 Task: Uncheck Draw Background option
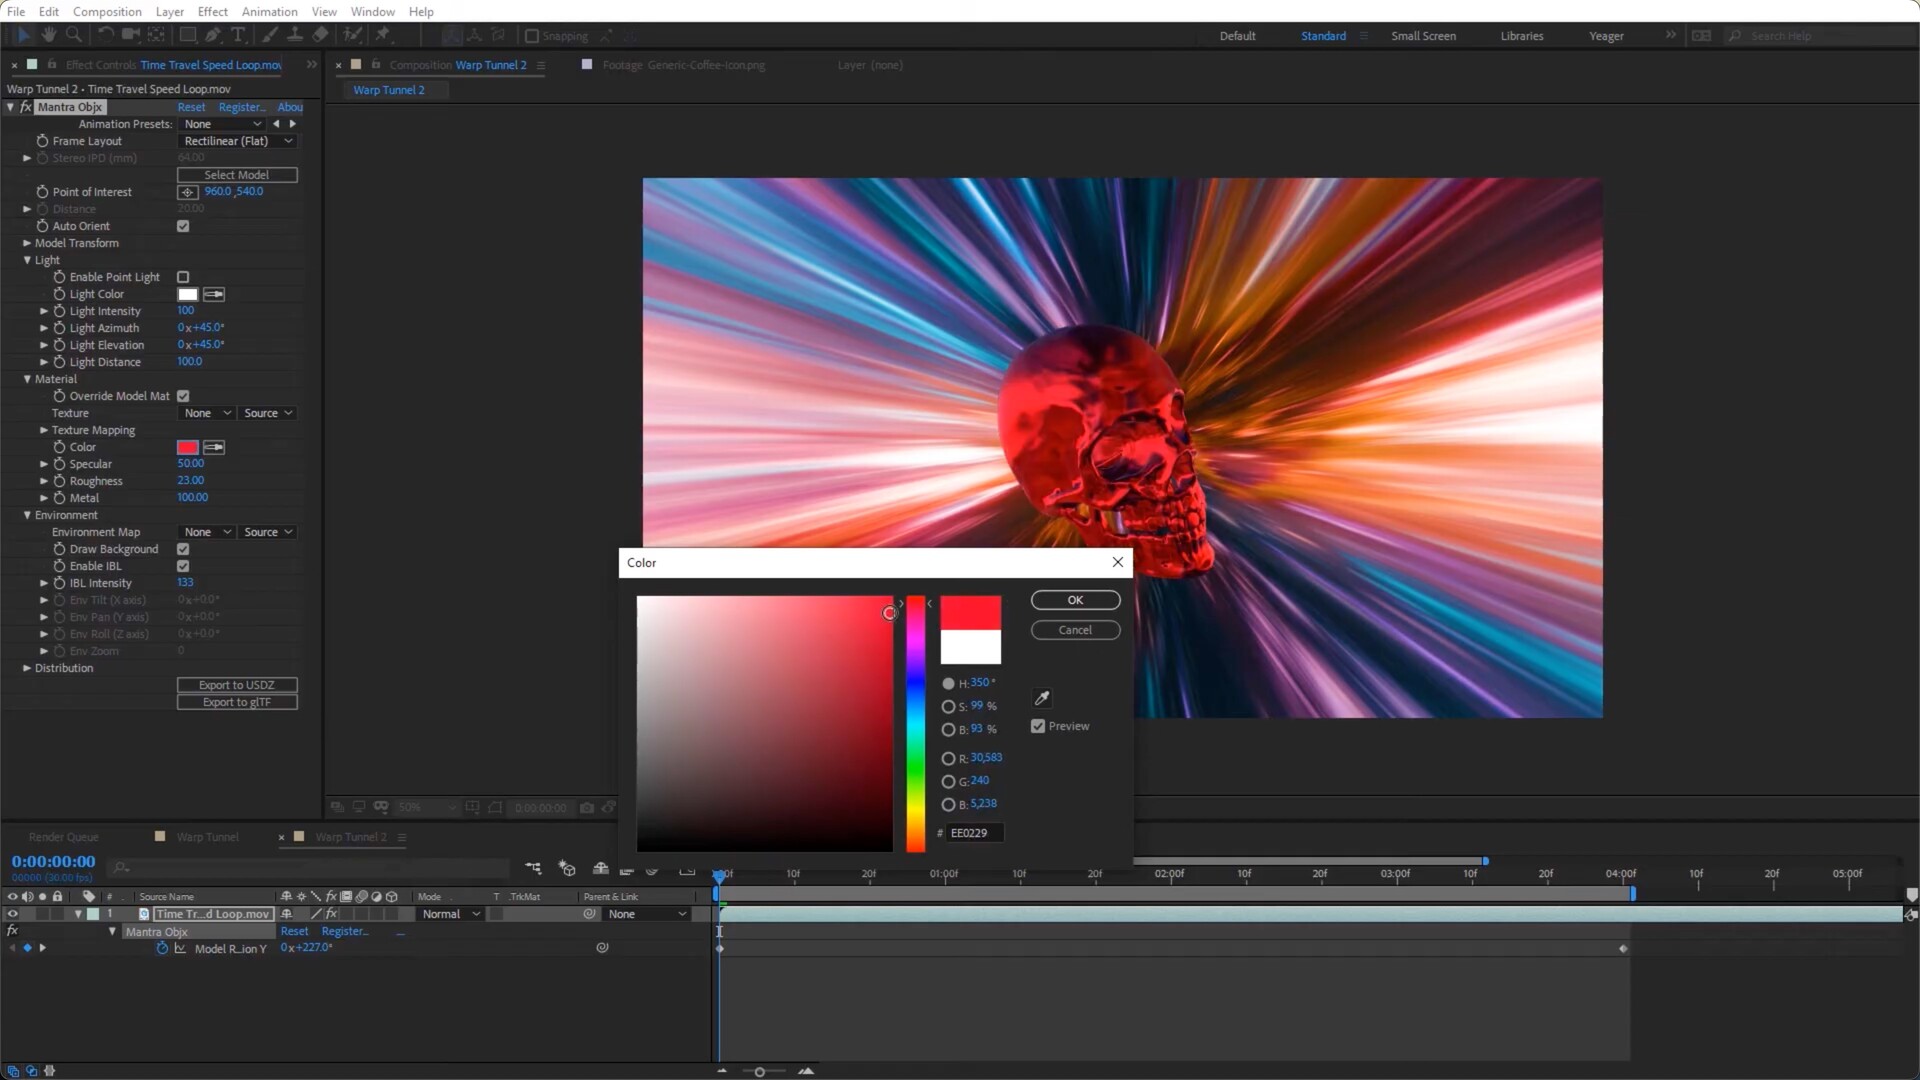coord(183,549)
